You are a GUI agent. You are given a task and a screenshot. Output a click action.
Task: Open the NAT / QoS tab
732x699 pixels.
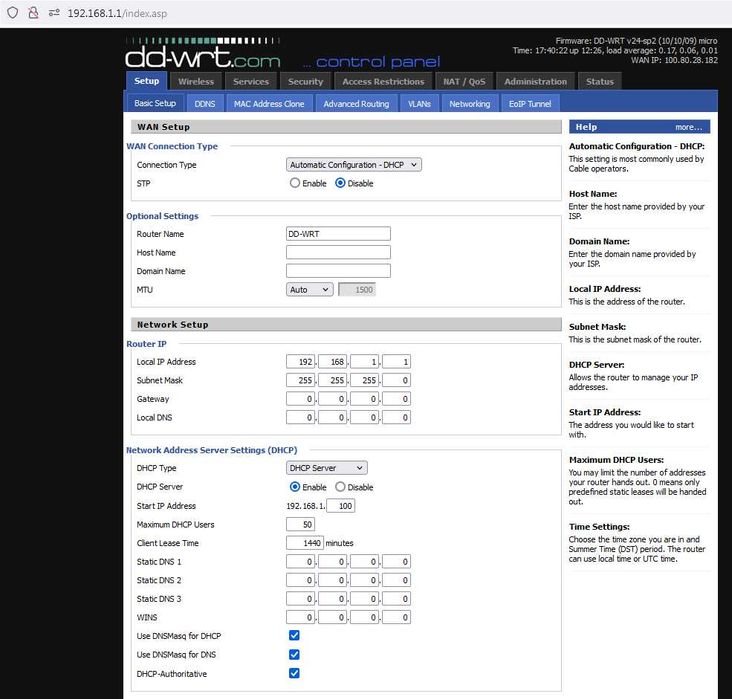tap(464, 82)
